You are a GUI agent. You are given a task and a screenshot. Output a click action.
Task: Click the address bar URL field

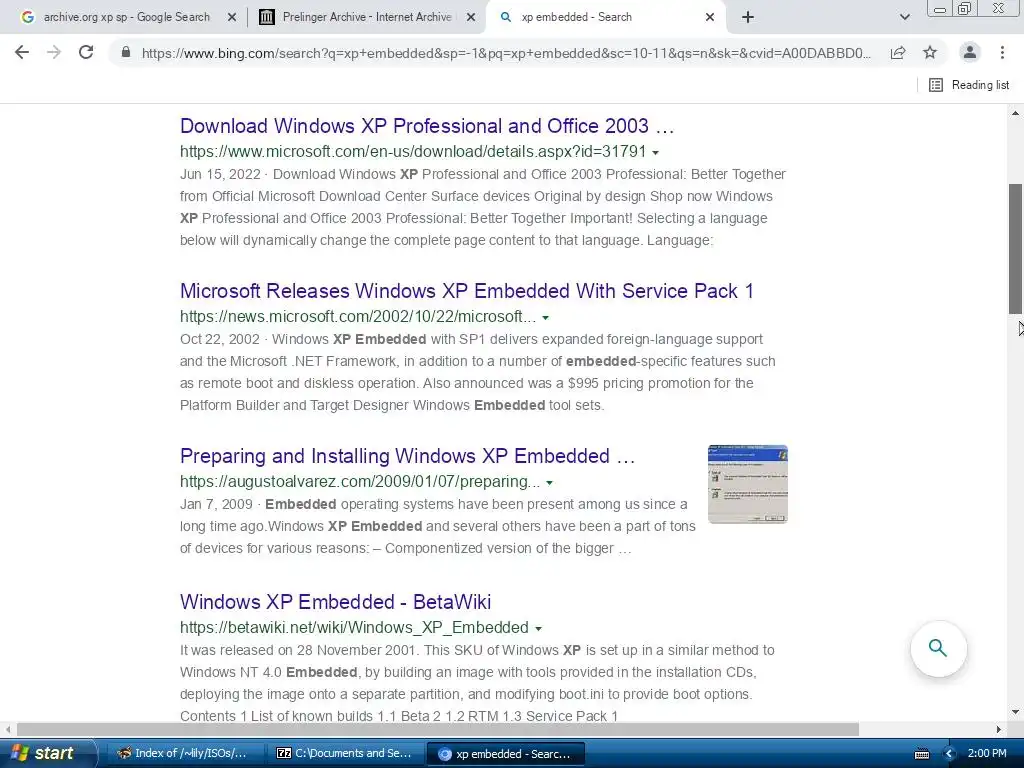506,53
